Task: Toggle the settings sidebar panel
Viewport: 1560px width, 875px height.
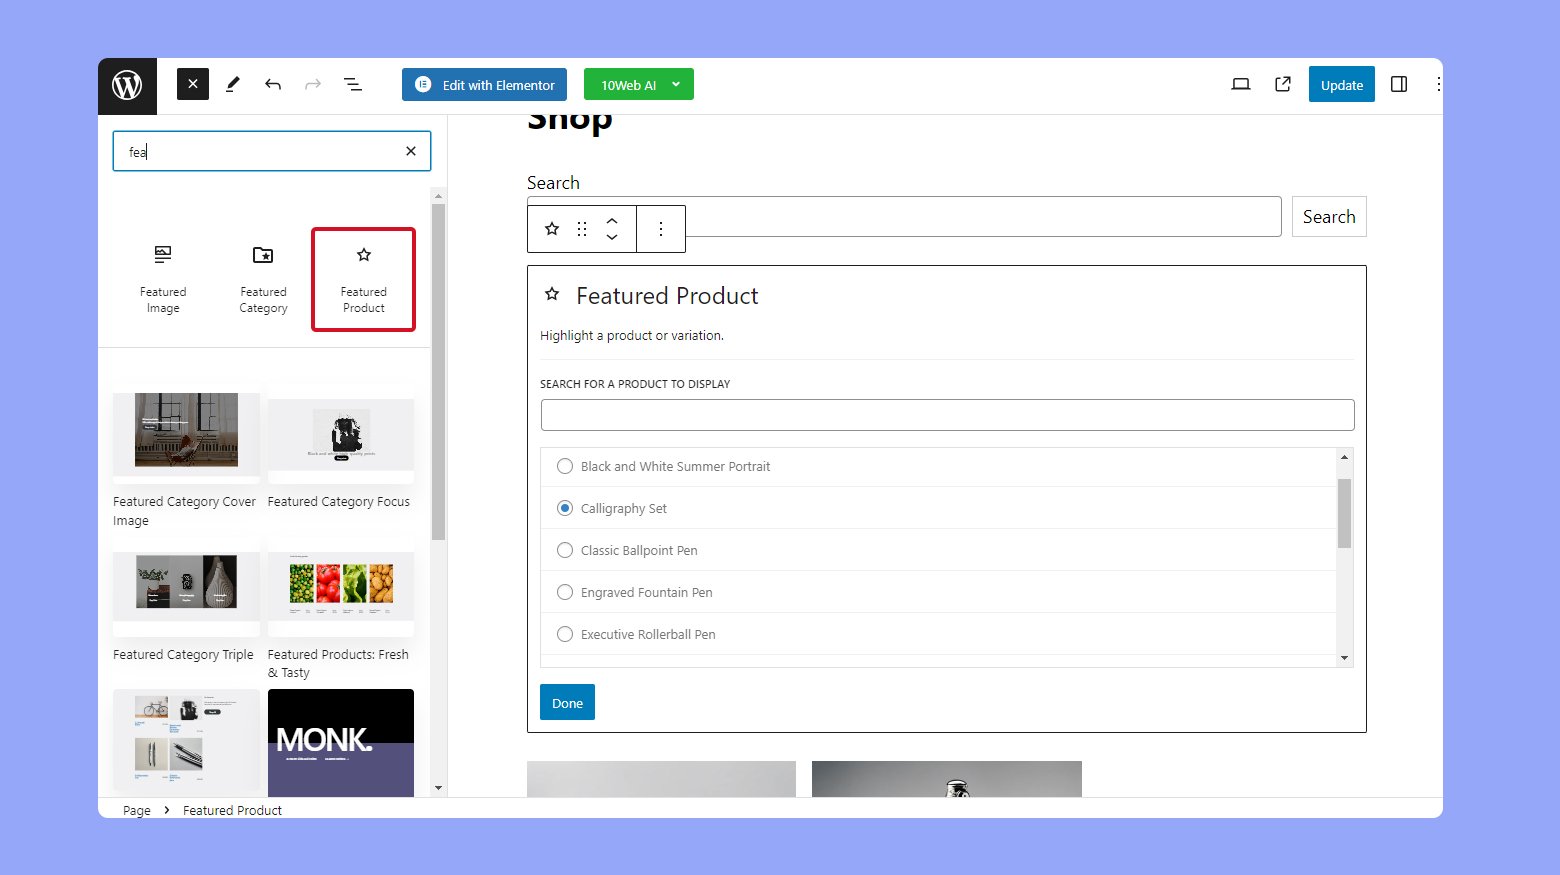Action: pyautogui.click(x=1399, y=85)
